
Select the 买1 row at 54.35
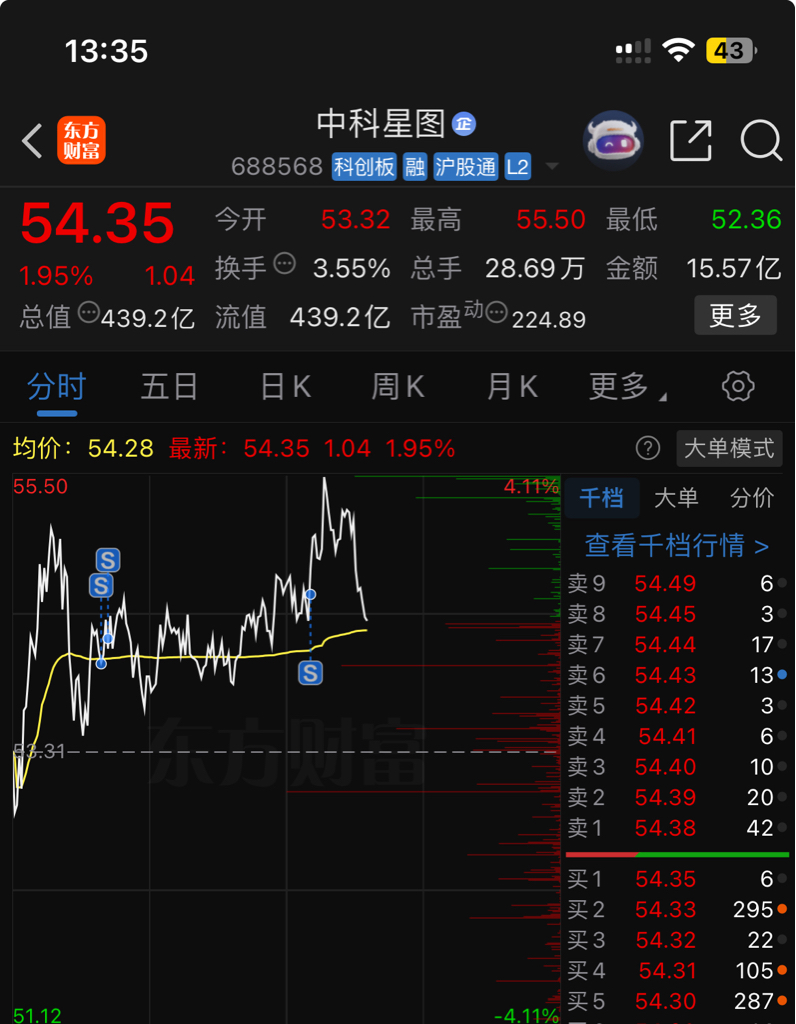click(677, 879)
